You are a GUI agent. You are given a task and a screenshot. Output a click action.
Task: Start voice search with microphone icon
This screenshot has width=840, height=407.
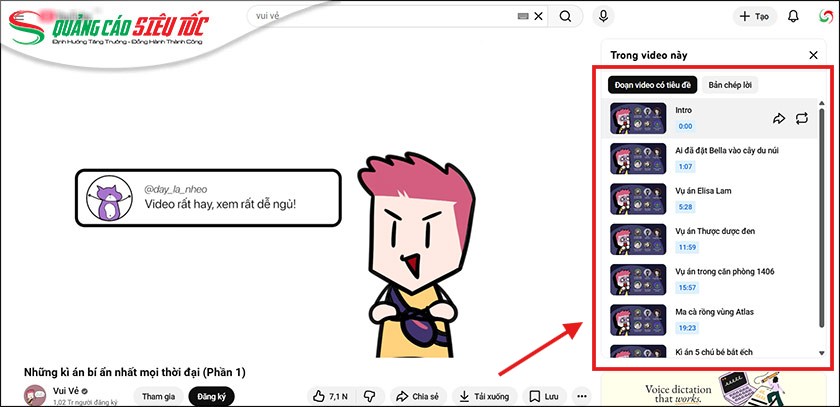coord(603,16)
